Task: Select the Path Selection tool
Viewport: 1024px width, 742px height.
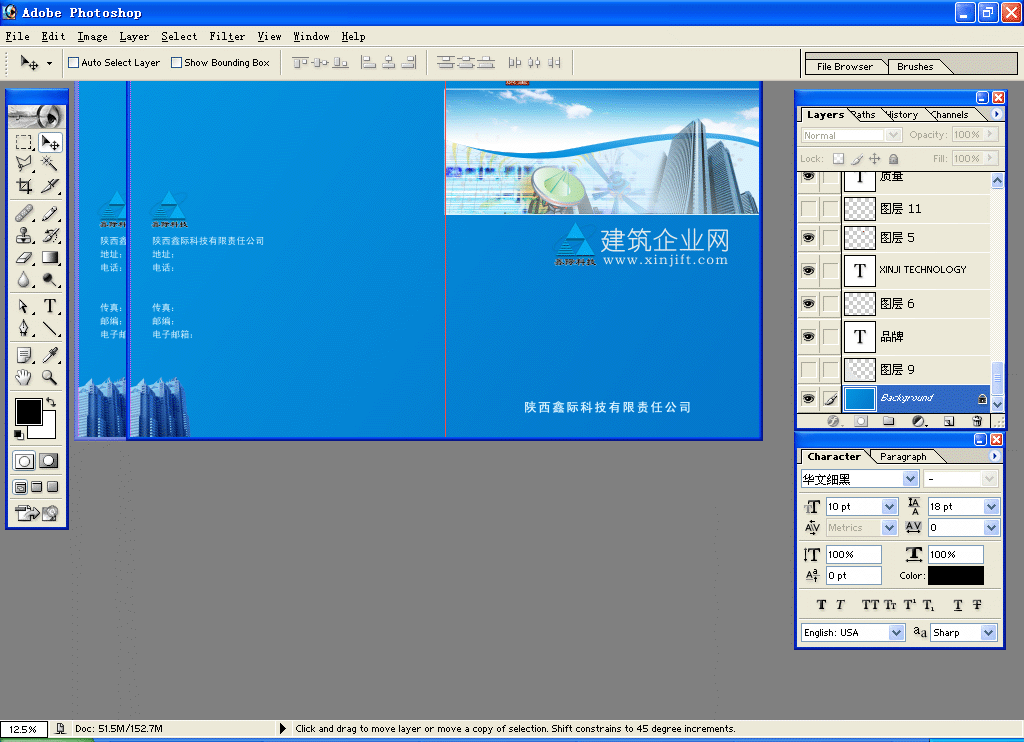Action: pyautogui.click(x=24, y=306)
